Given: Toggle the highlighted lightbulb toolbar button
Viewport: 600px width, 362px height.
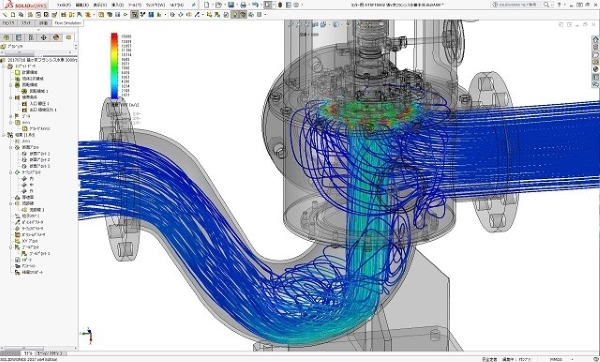Looking at the screenshot, I should click(235, 15).
